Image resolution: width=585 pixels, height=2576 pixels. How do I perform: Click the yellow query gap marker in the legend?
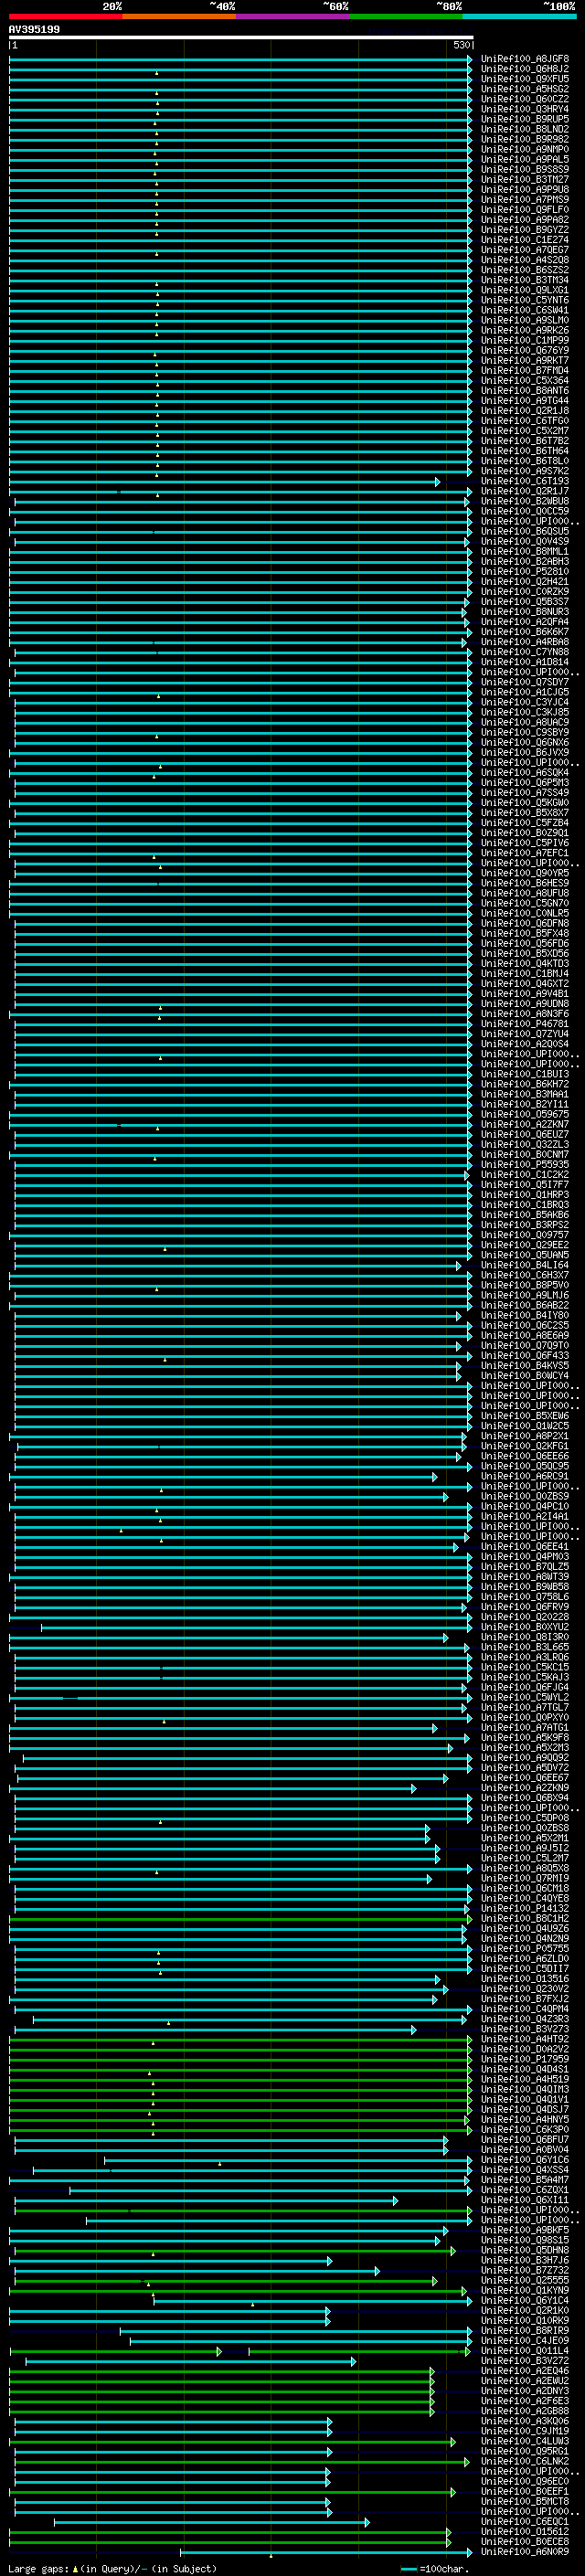pyautogui.click(x=75, y=2568)
